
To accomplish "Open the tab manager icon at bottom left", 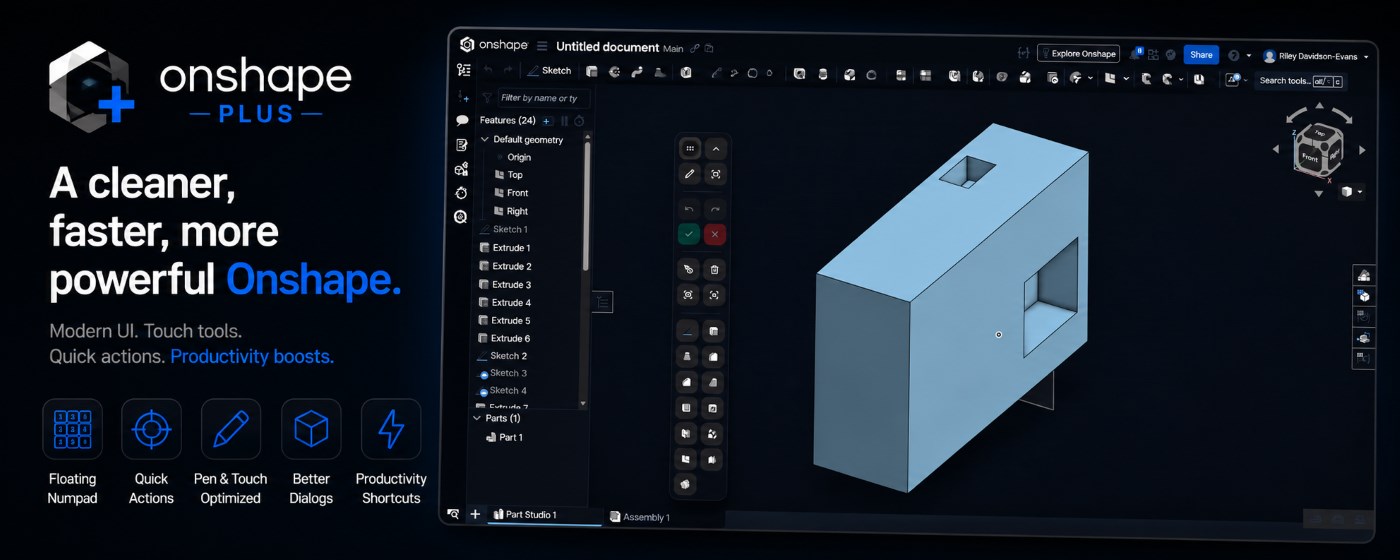I will 453,513.
